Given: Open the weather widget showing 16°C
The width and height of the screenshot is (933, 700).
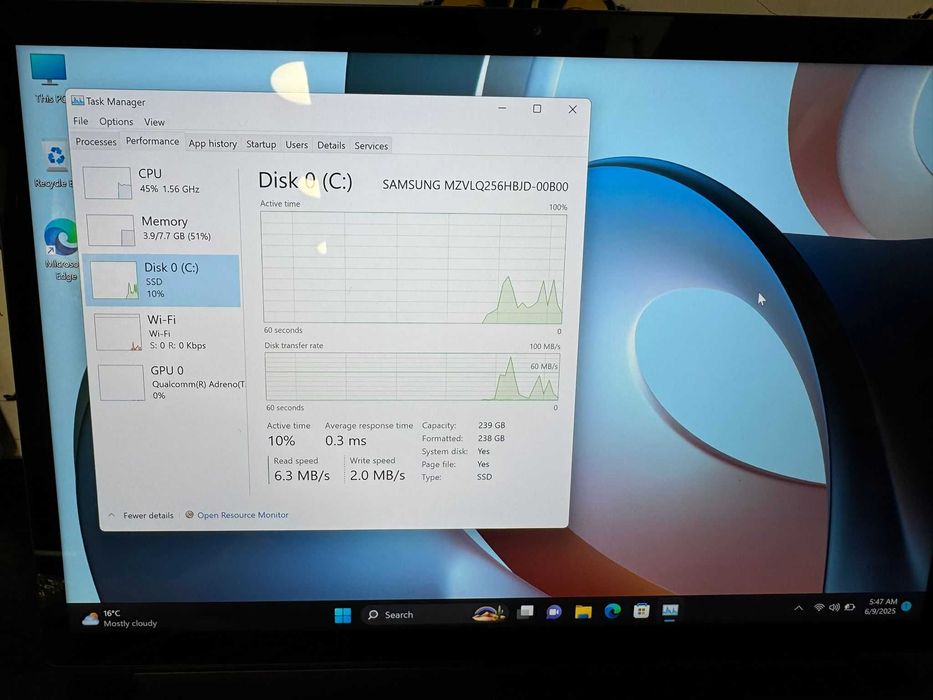Looking at the screenshot, I should pos(120,618).
